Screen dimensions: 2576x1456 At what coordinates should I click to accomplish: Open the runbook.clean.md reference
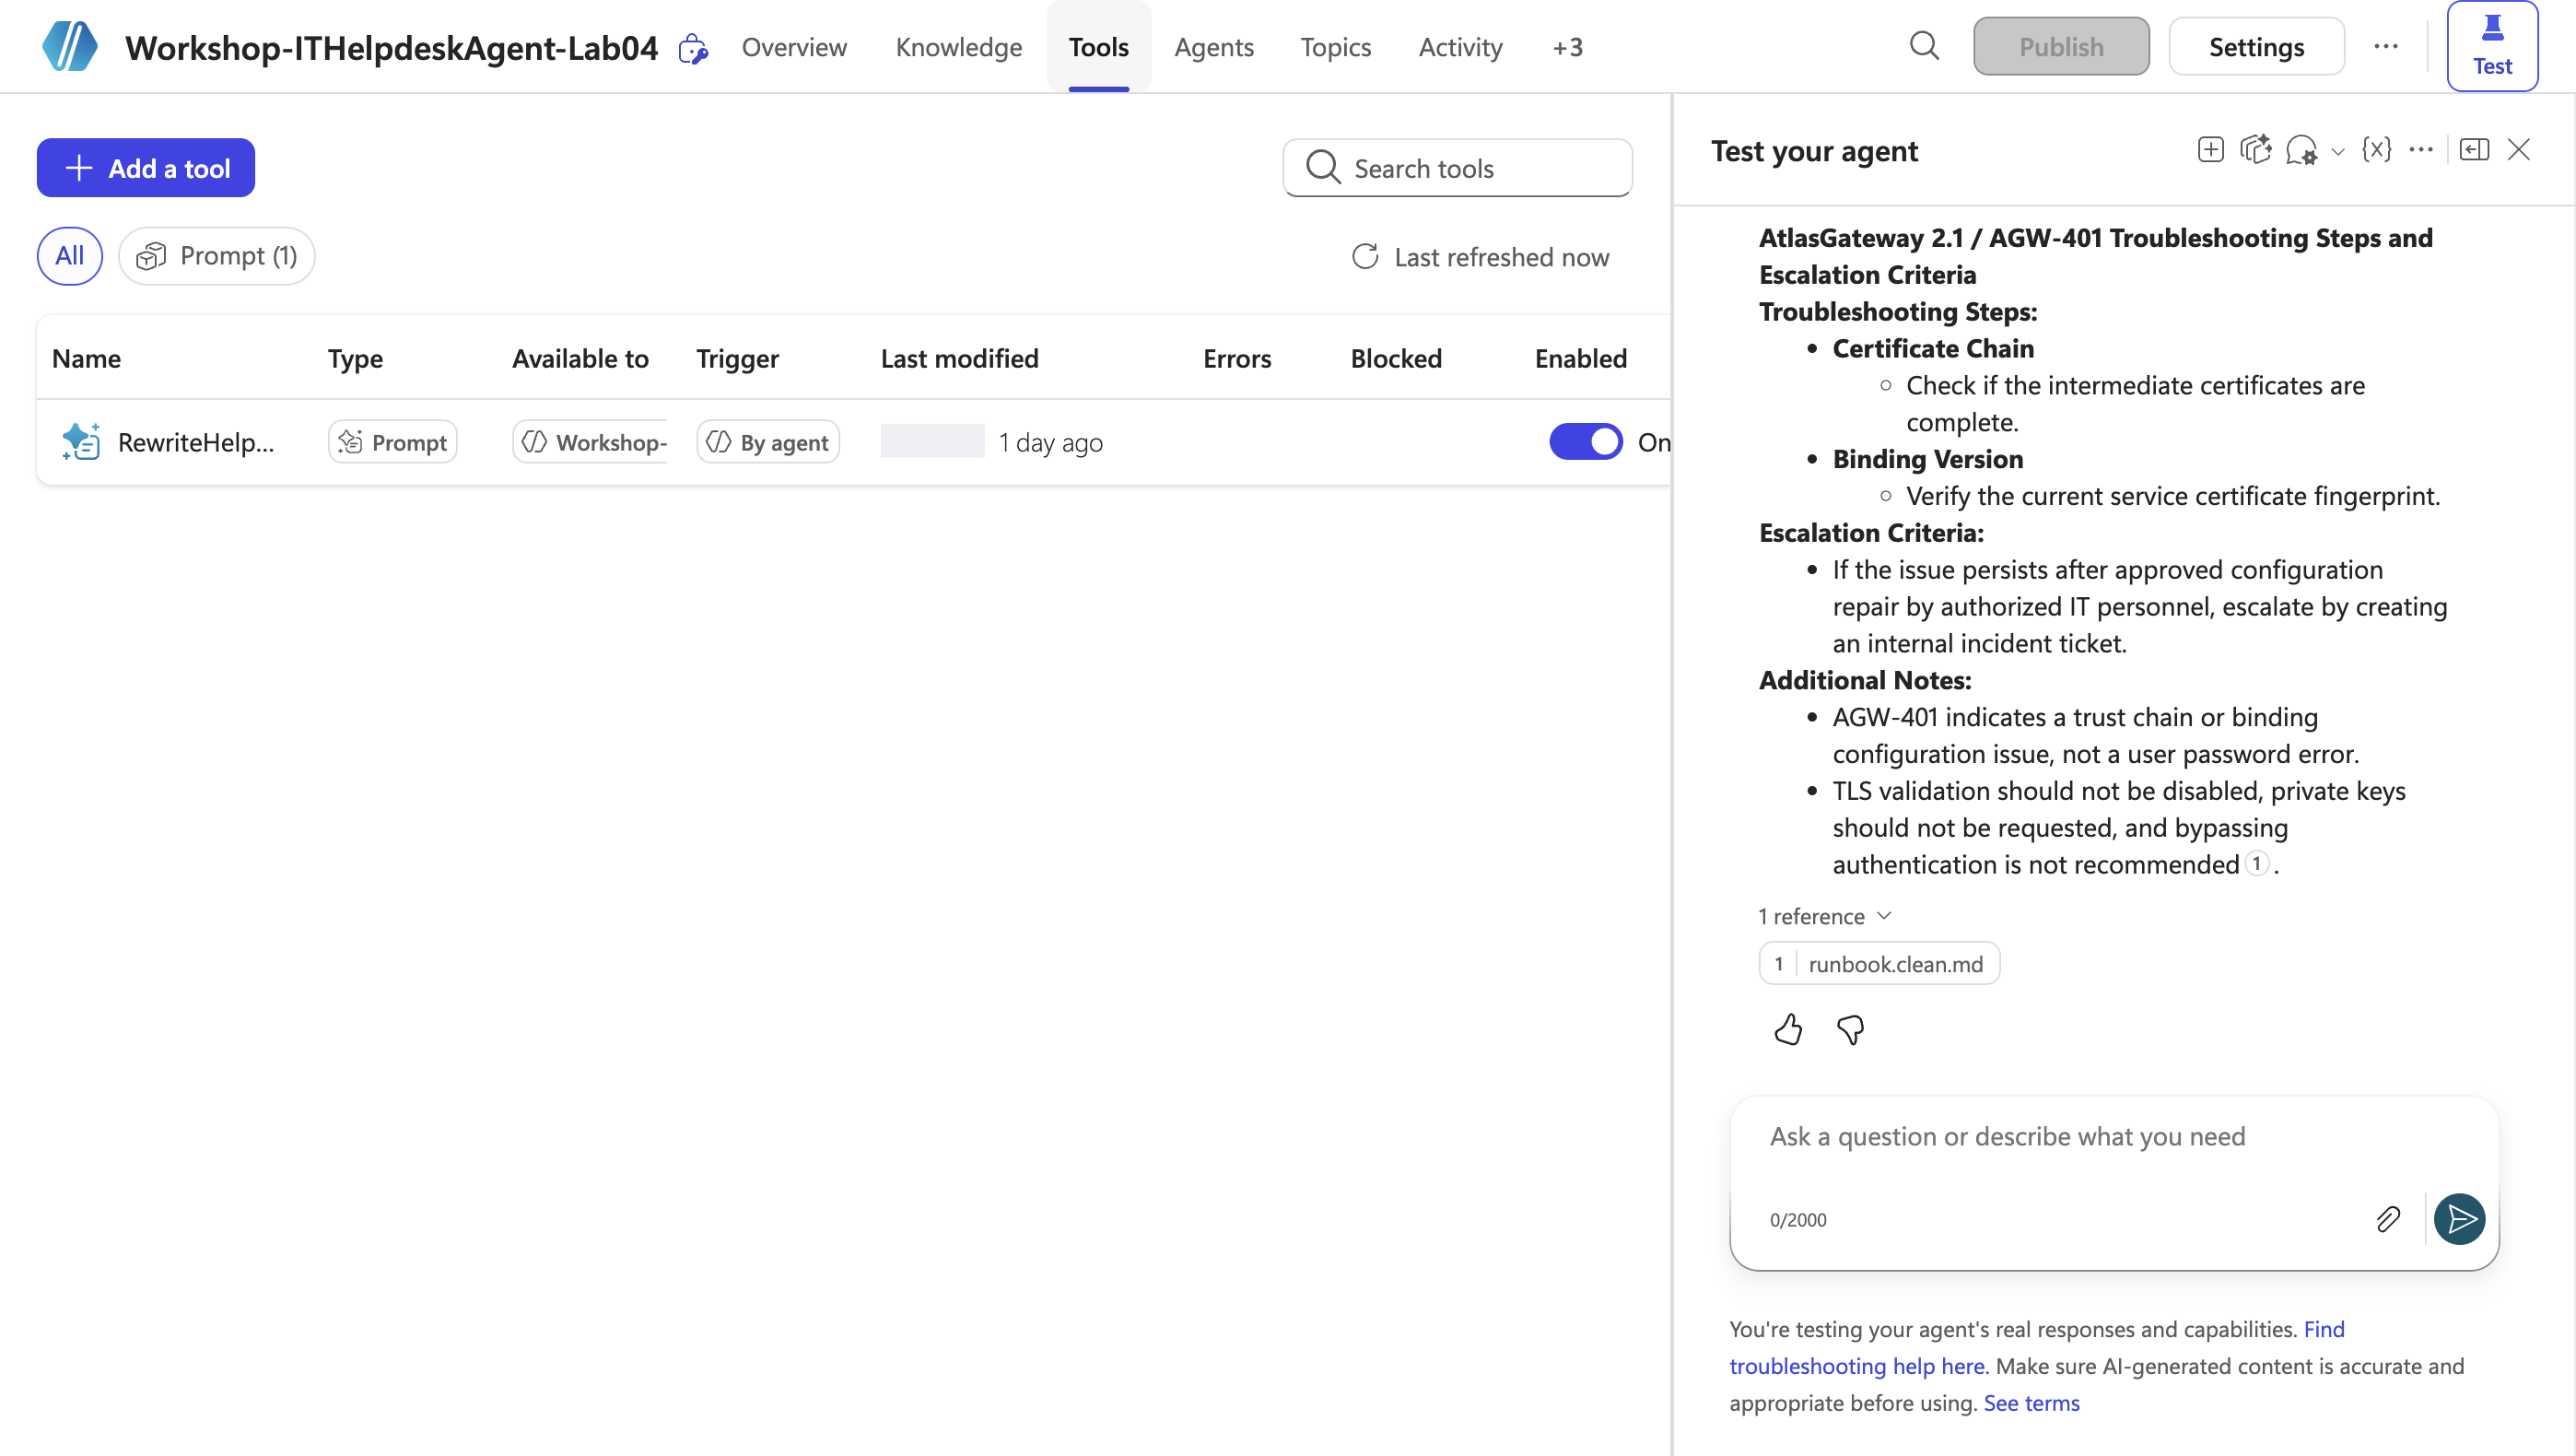(x=1879, y=963)
